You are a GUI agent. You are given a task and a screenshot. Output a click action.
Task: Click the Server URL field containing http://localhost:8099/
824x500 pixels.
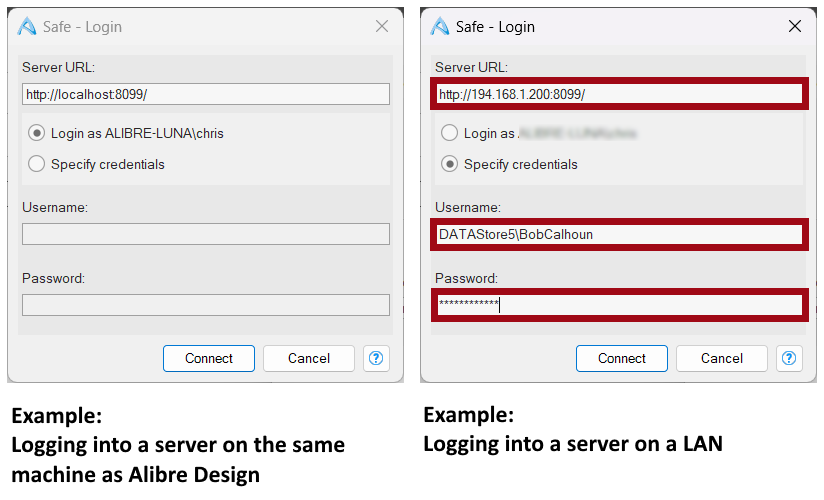205,94
